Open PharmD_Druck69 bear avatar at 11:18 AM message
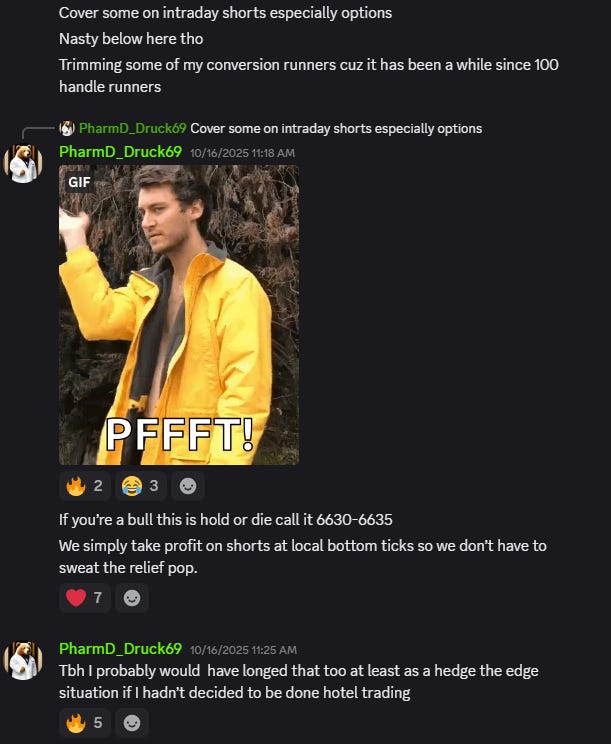This screenshot has height=744, width=611. click(x=23, y=164)
